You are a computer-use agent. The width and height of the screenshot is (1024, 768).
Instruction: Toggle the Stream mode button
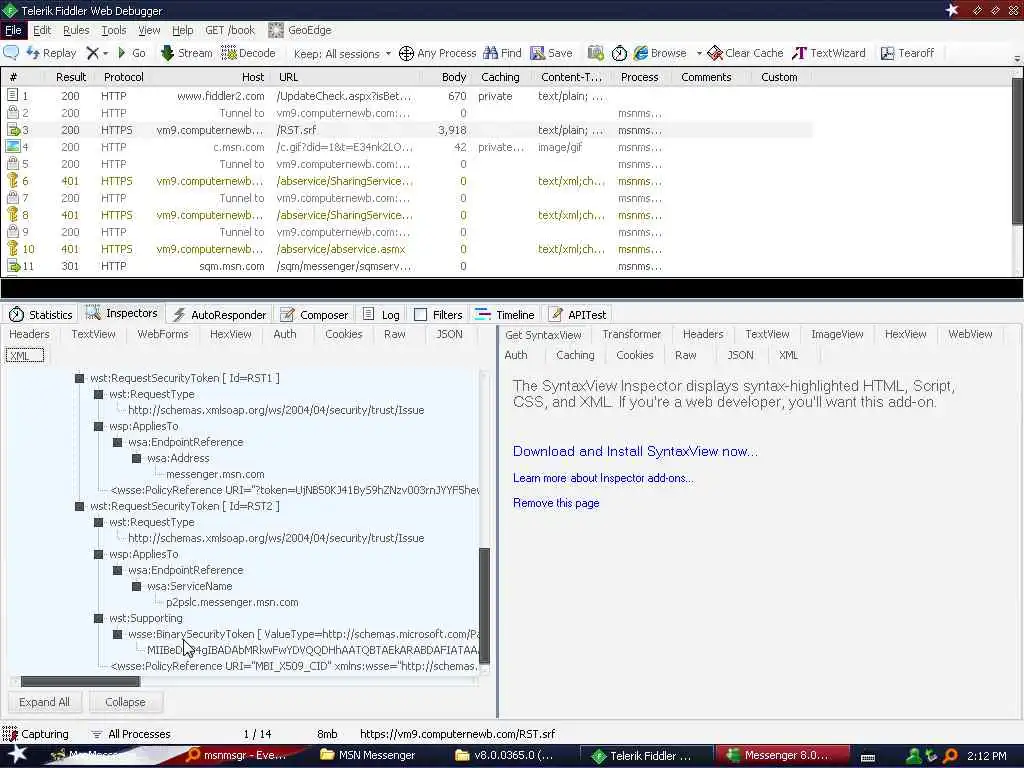coord(187,53)
